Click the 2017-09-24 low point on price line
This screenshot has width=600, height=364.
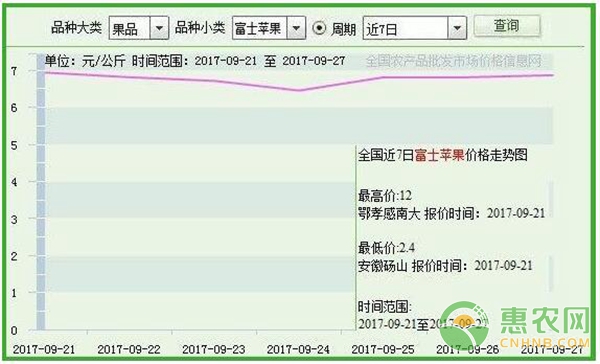(299, 91)
